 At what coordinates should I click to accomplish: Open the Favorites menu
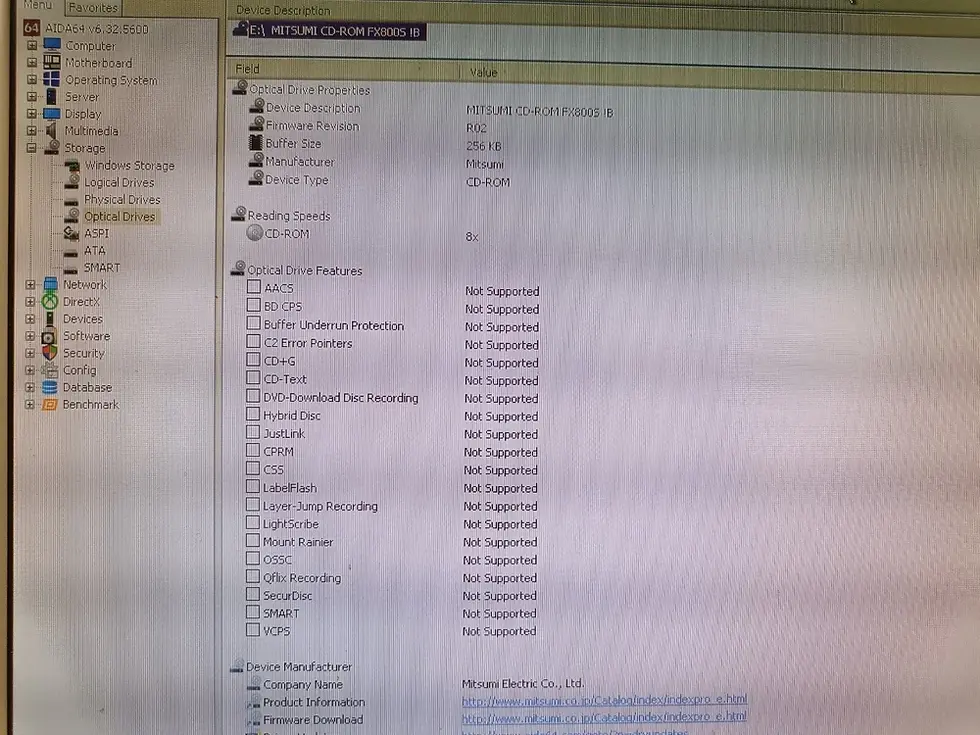tap(92, 7)
